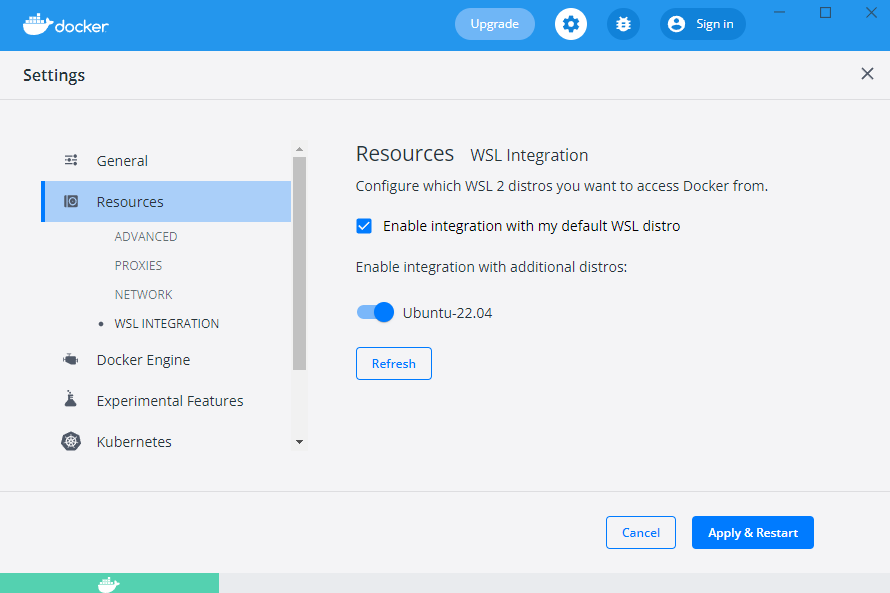Click the Docker Engine icon
The height and width of the screenshot is (593, 890).
pyautogui.click(x=70, y=359)
